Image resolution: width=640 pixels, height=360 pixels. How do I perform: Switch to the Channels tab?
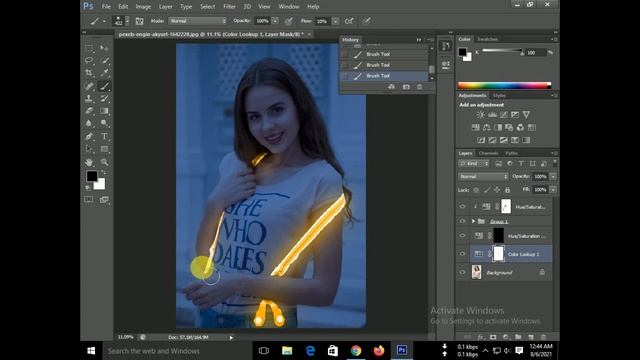[489, 153]
